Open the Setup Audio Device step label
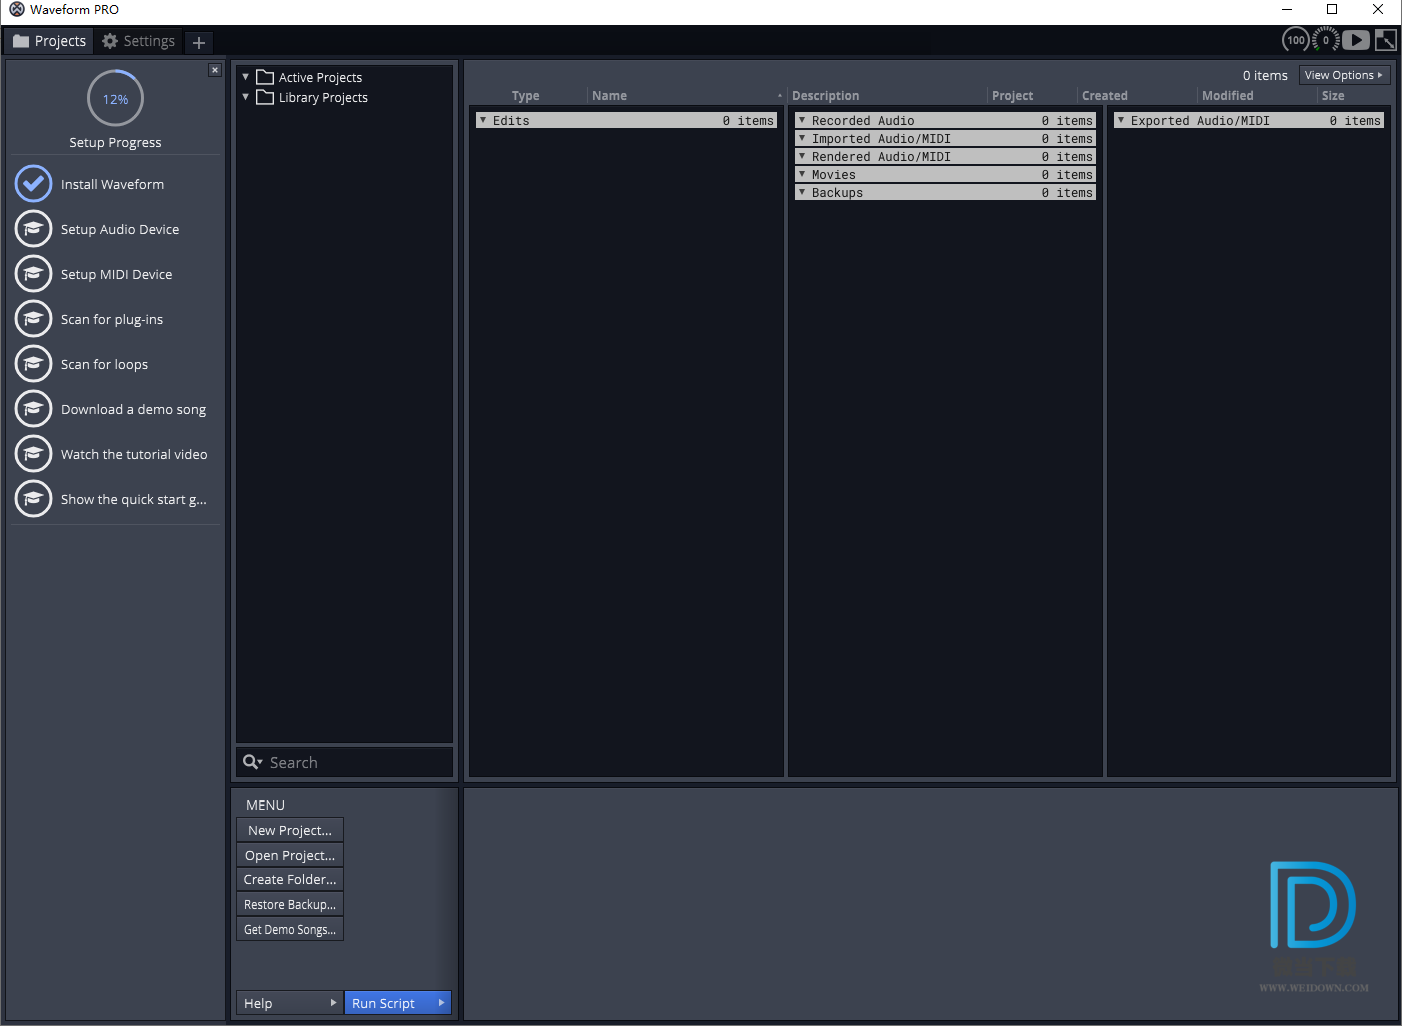The width and height of the screenshot is (1402, 1026). point(120,229)
